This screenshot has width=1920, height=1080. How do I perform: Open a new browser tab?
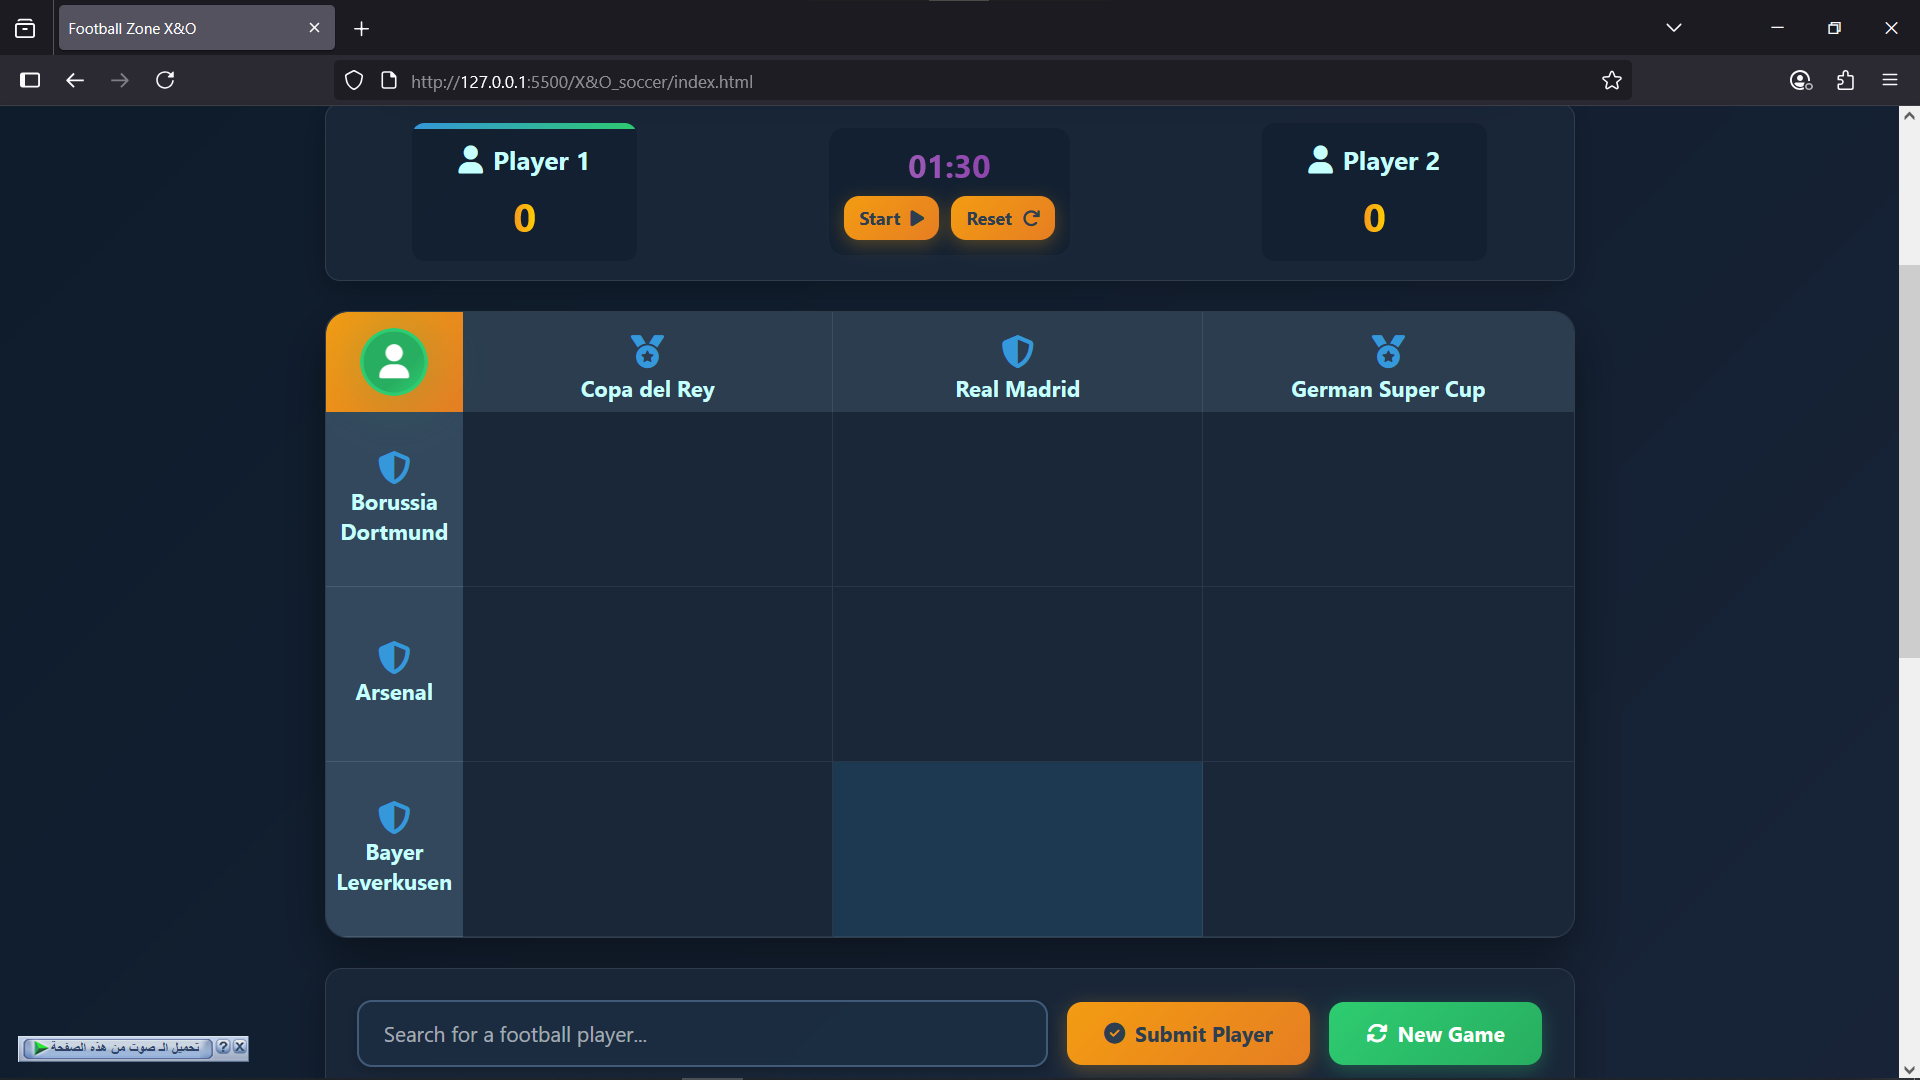click(361, 29)
